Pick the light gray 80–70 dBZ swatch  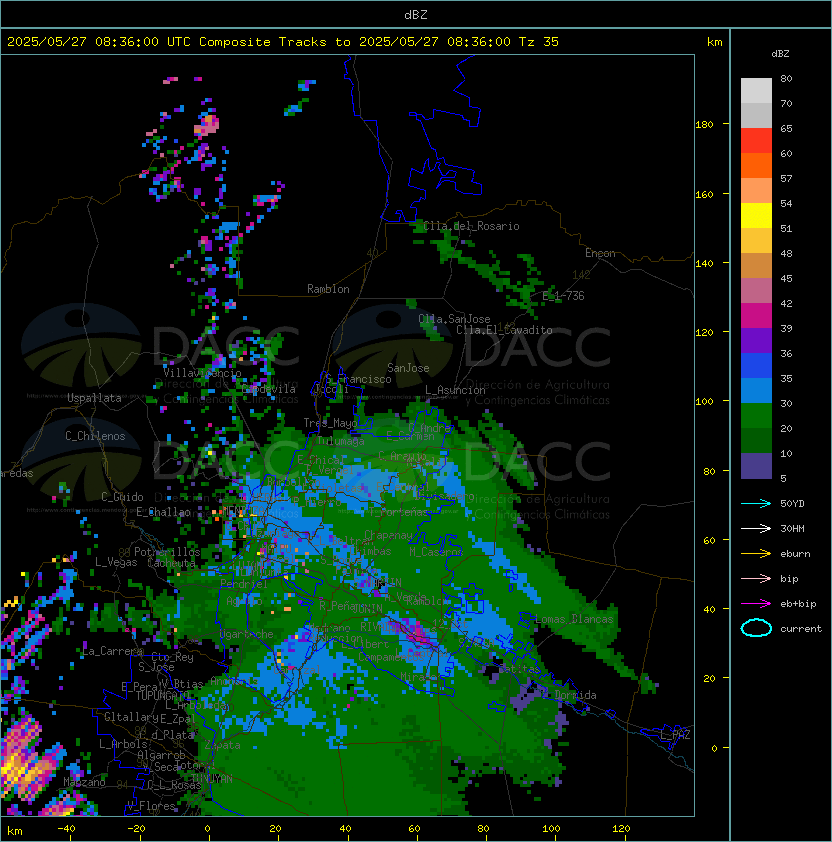[x=756, y=91]
